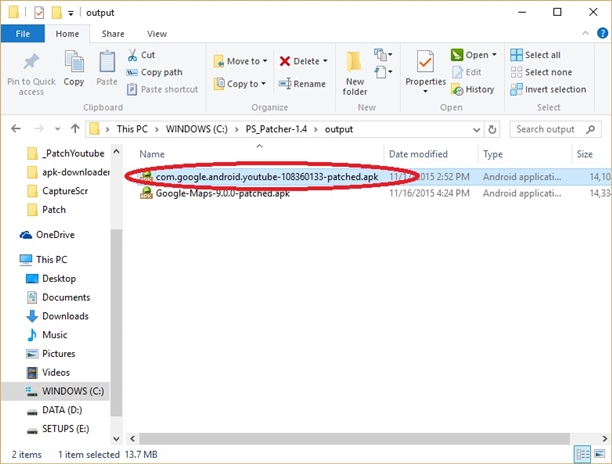Click Copy path in the ribbon
The height and width of the screenshot is (464, 612).
click(x=154, y=72)
